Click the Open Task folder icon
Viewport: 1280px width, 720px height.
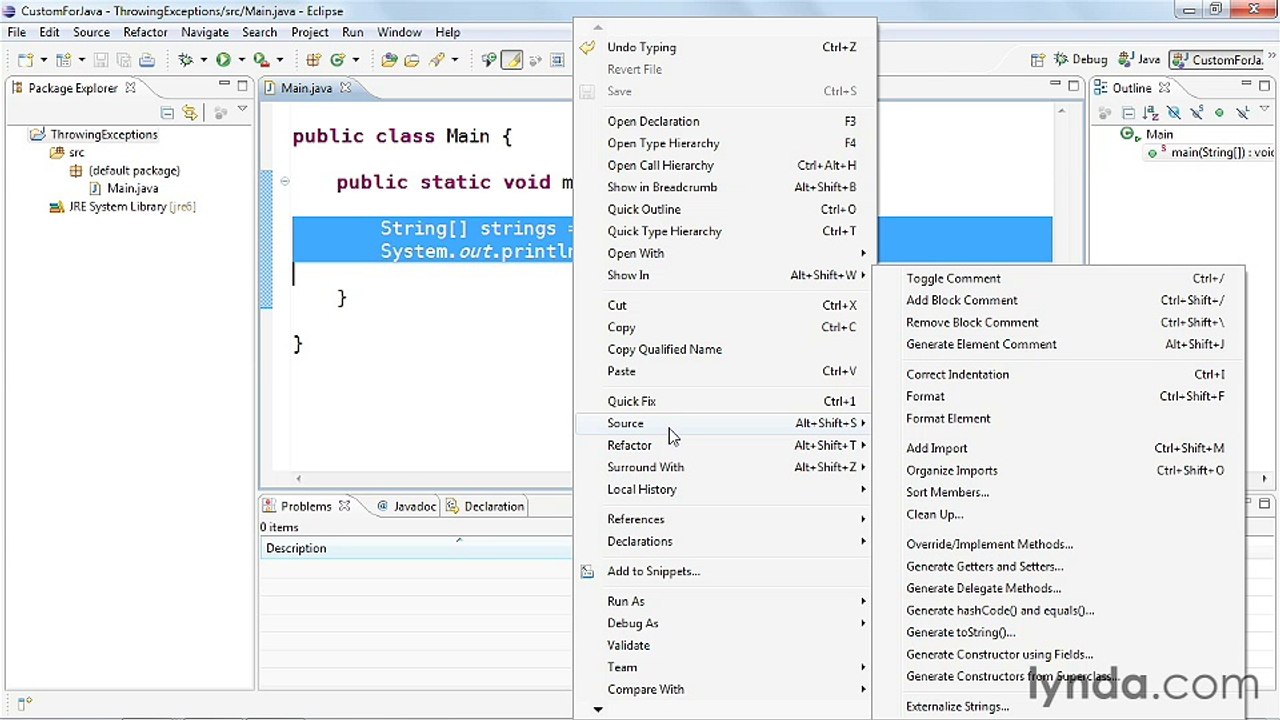(x=411, y=60)
